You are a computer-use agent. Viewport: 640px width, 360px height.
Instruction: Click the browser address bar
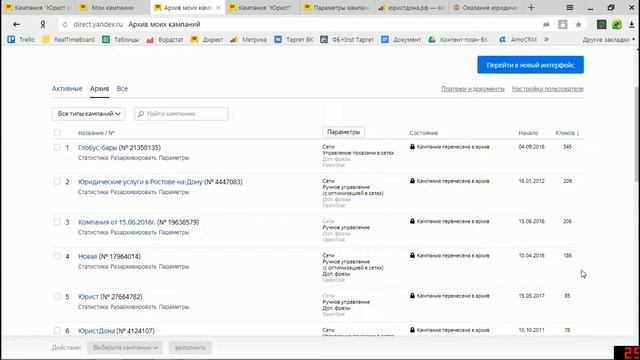(302, 24)
